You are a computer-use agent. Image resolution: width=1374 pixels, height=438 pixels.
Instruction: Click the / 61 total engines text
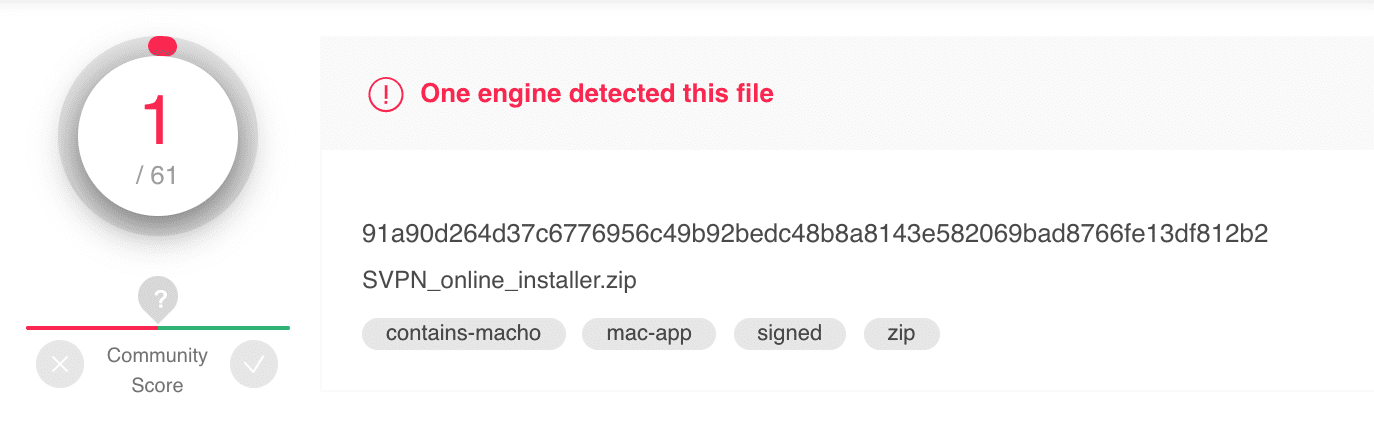point(157,176)
